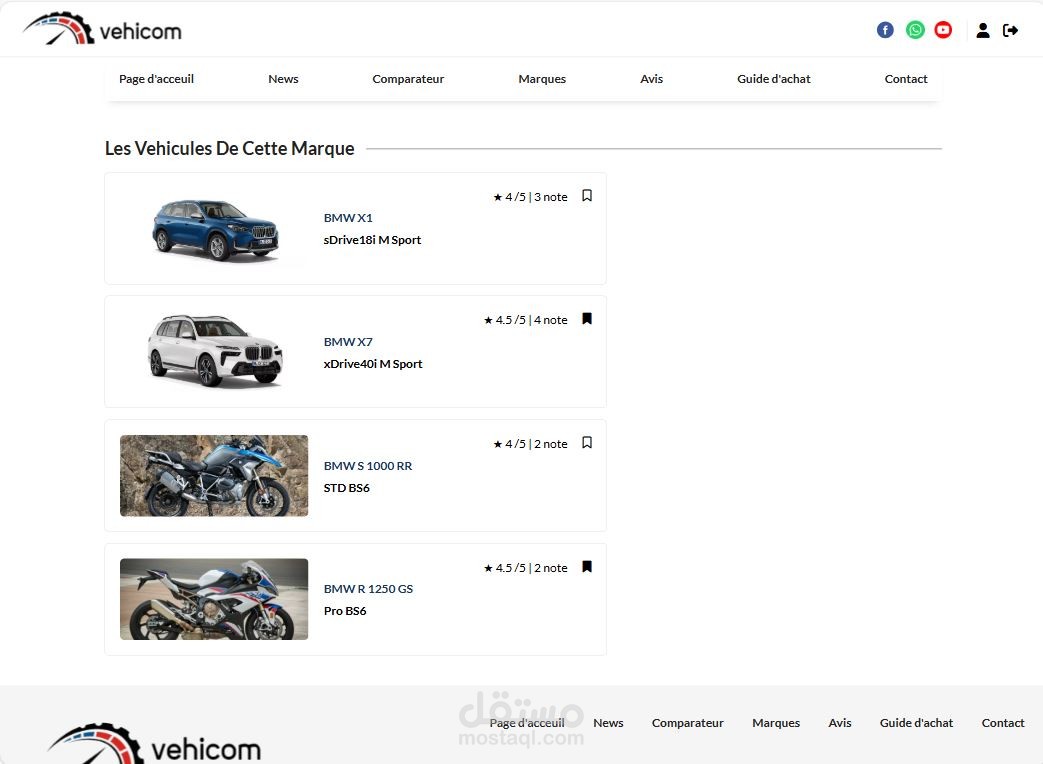Click the xDrive40i M Sport variant text
Image resolution: width=1043 pixels, height=764 pixels.
[372, 364]
